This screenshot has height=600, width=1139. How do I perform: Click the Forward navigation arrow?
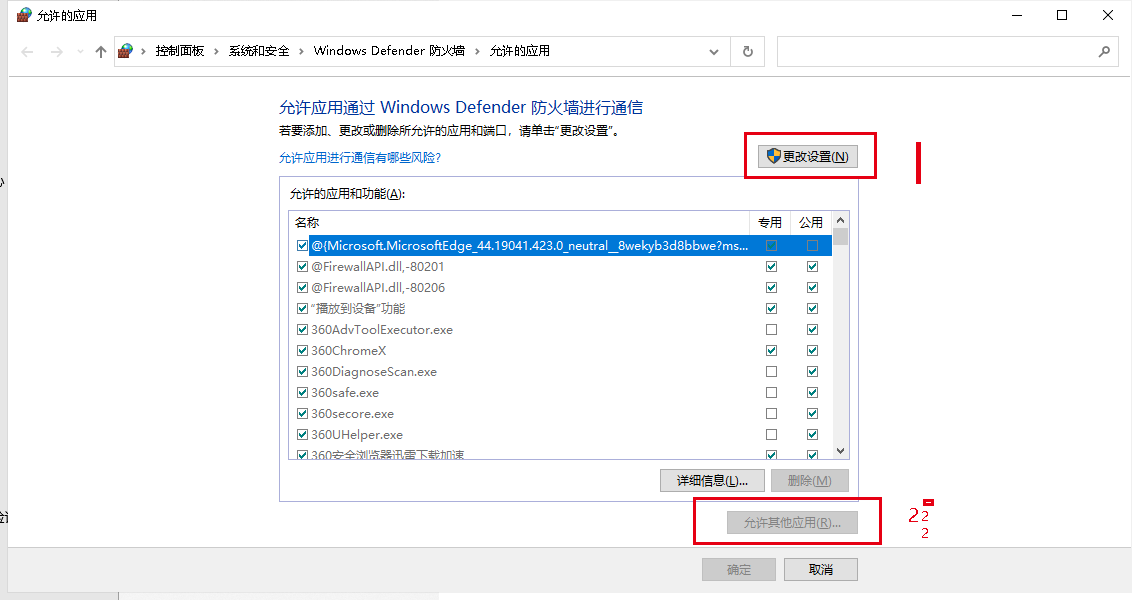tap(57, 52)
